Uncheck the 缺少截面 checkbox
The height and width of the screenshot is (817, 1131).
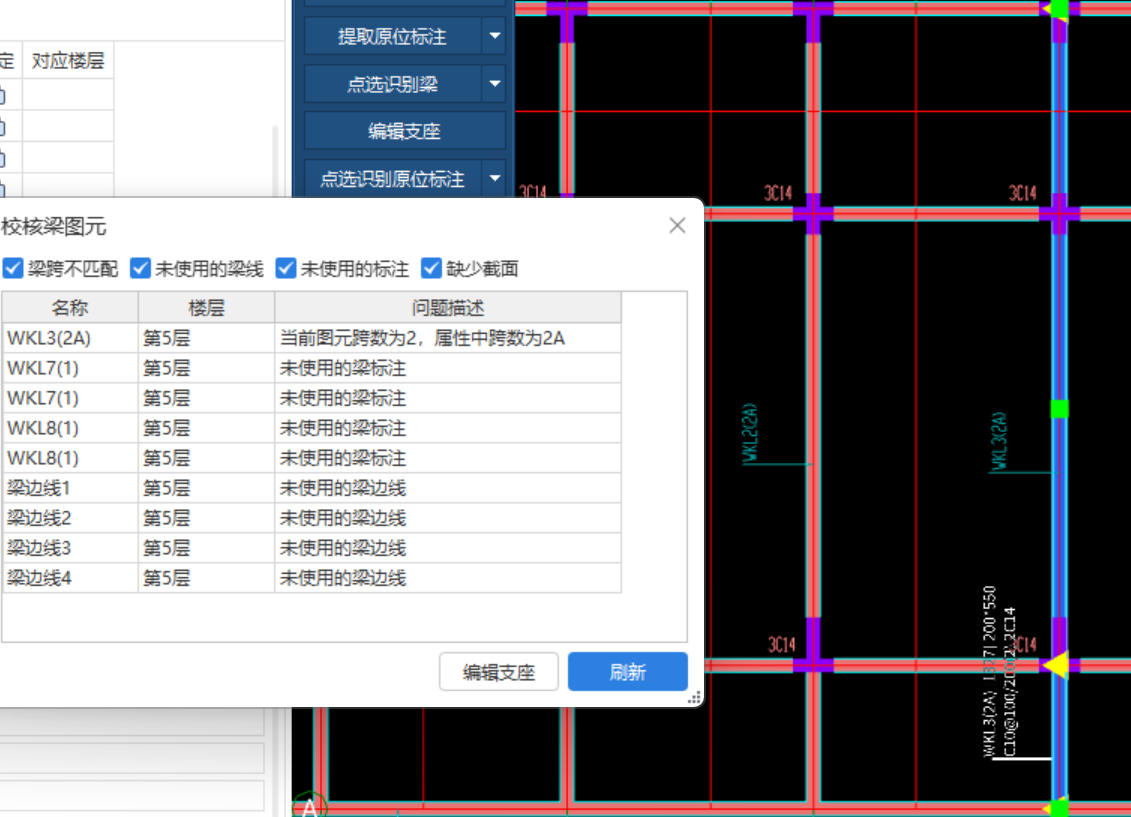(x=430, y=268)
